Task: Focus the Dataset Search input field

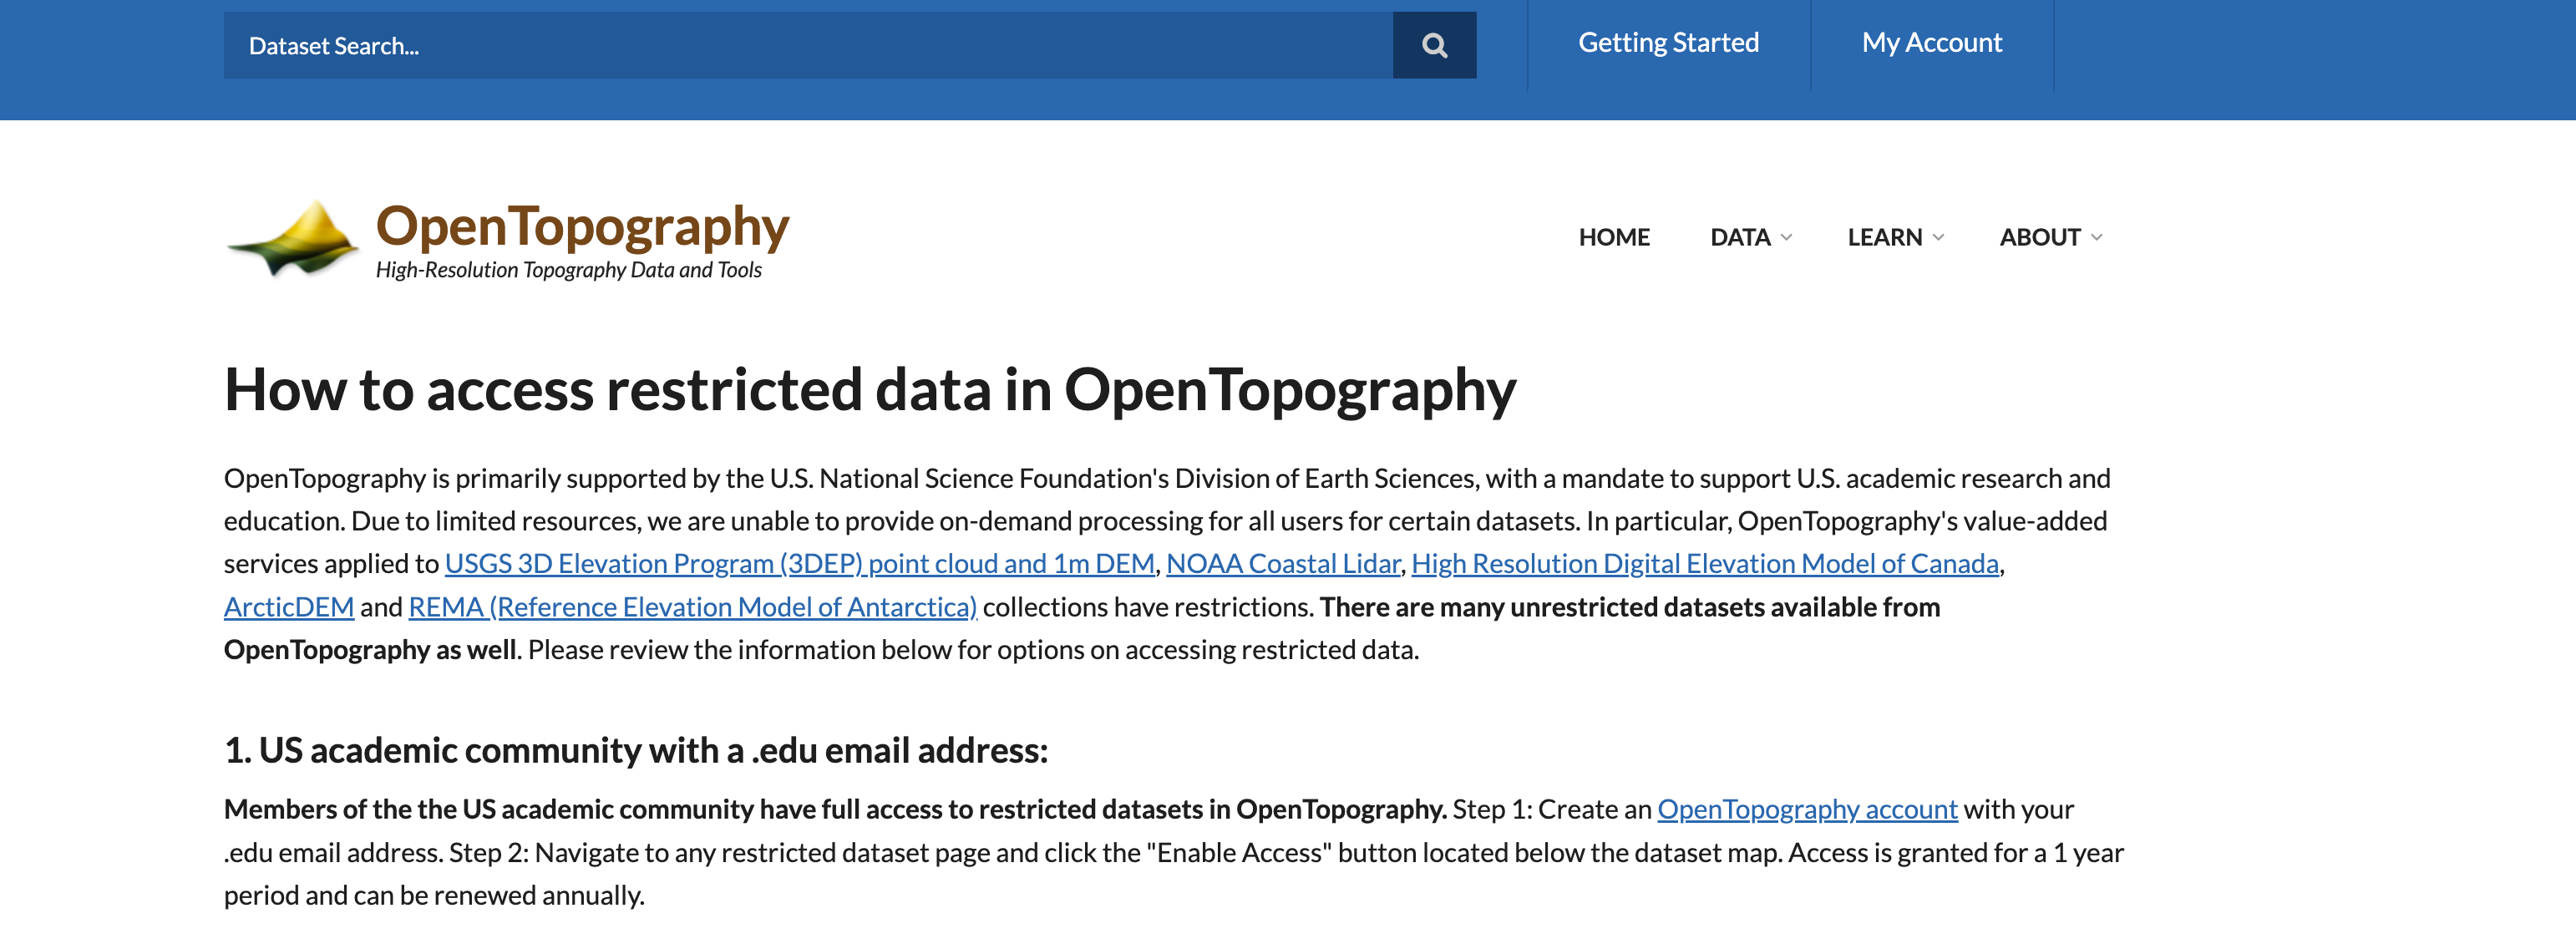Action: click(x=808, y=45)
